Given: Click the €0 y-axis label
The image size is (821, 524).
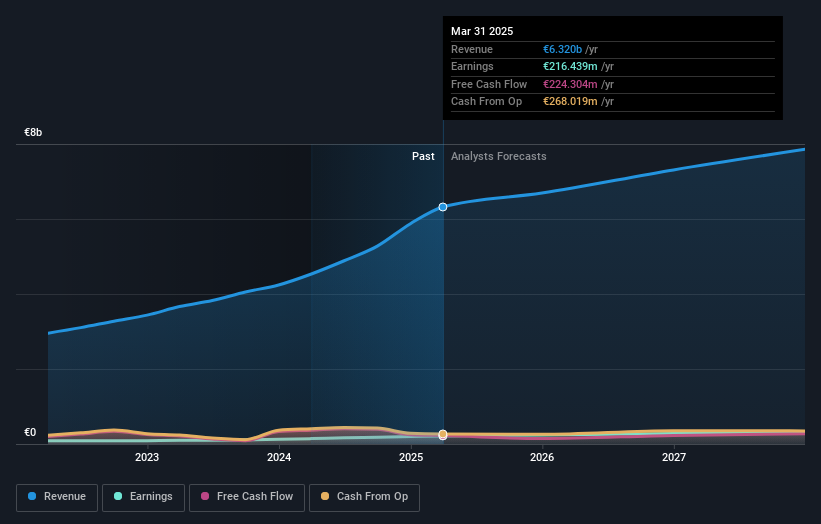Looking at the screenshot, I should (x=30, y=432).
